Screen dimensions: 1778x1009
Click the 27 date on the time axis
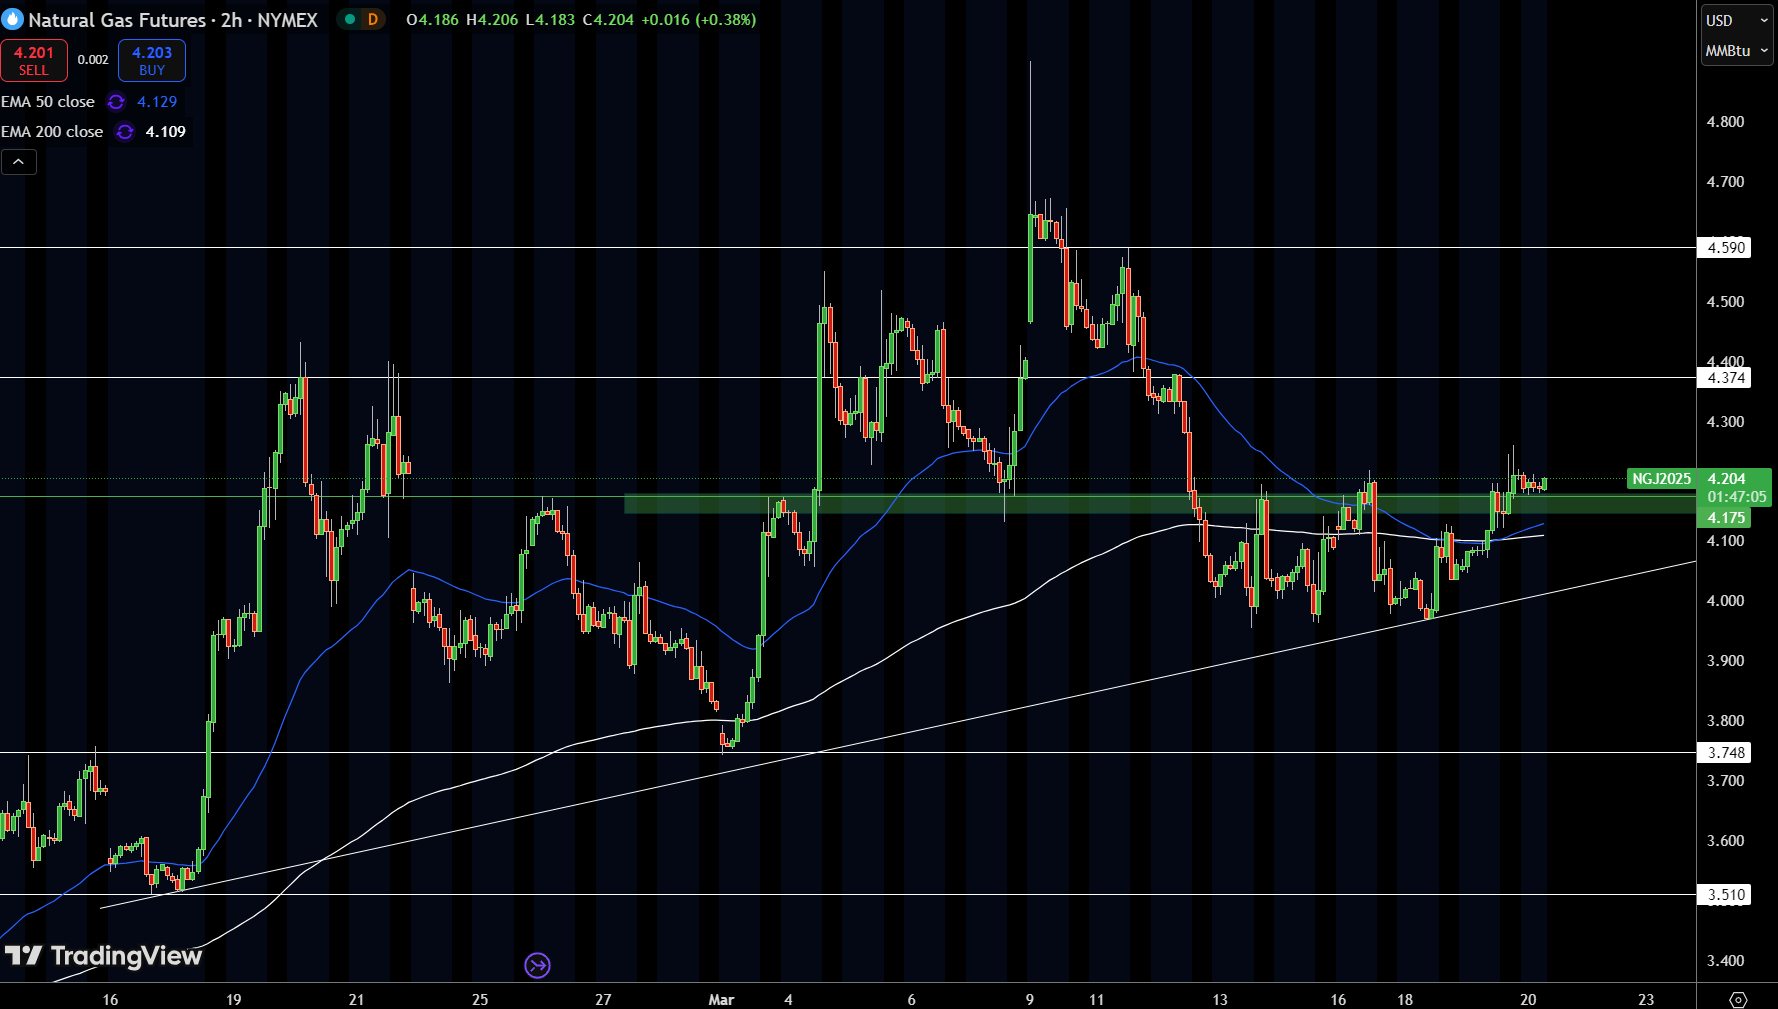tap(603, 1000)
